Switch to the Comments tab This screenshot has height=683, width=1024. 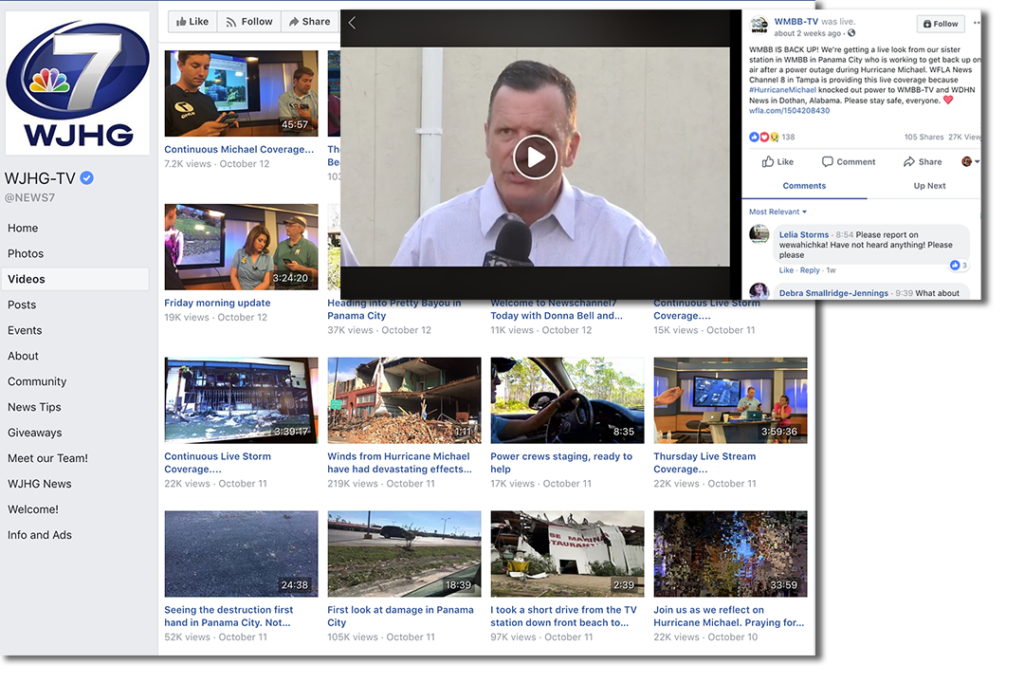coord(804,186)
